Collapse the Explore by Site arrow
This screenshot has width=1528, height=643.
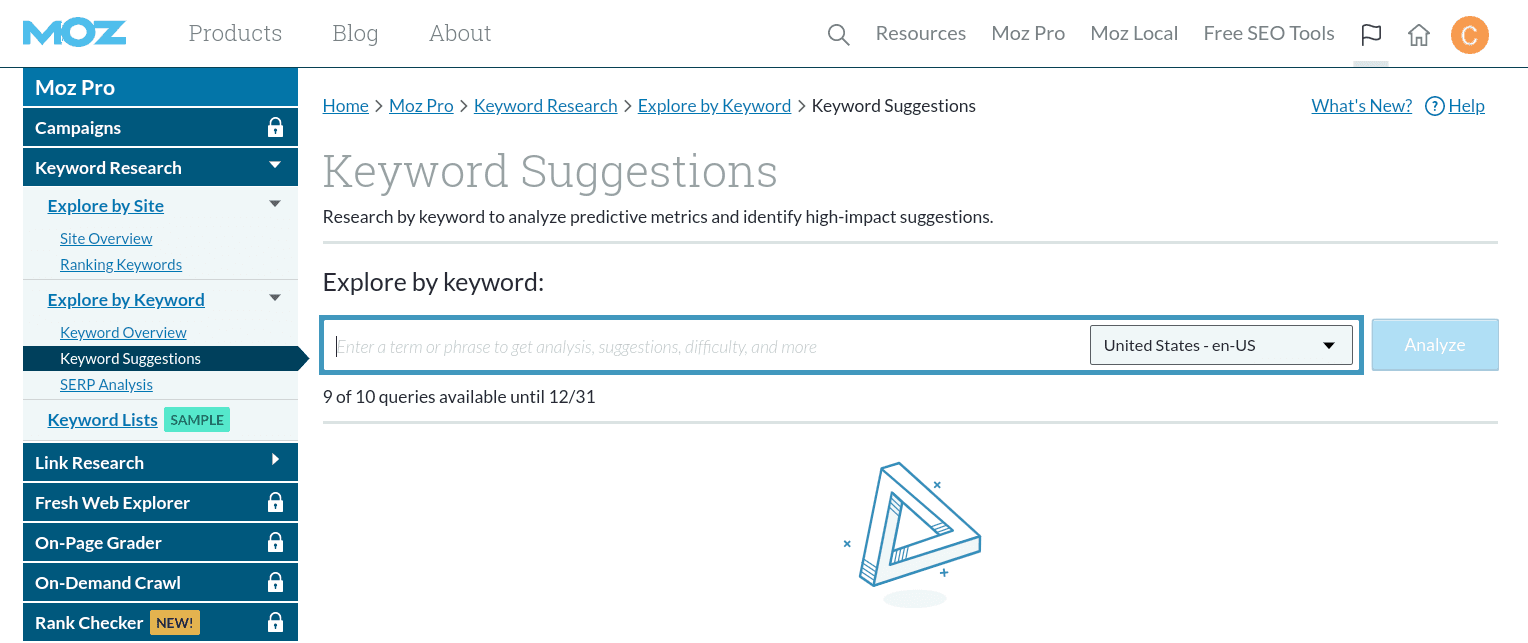click(x=276, y=204)
